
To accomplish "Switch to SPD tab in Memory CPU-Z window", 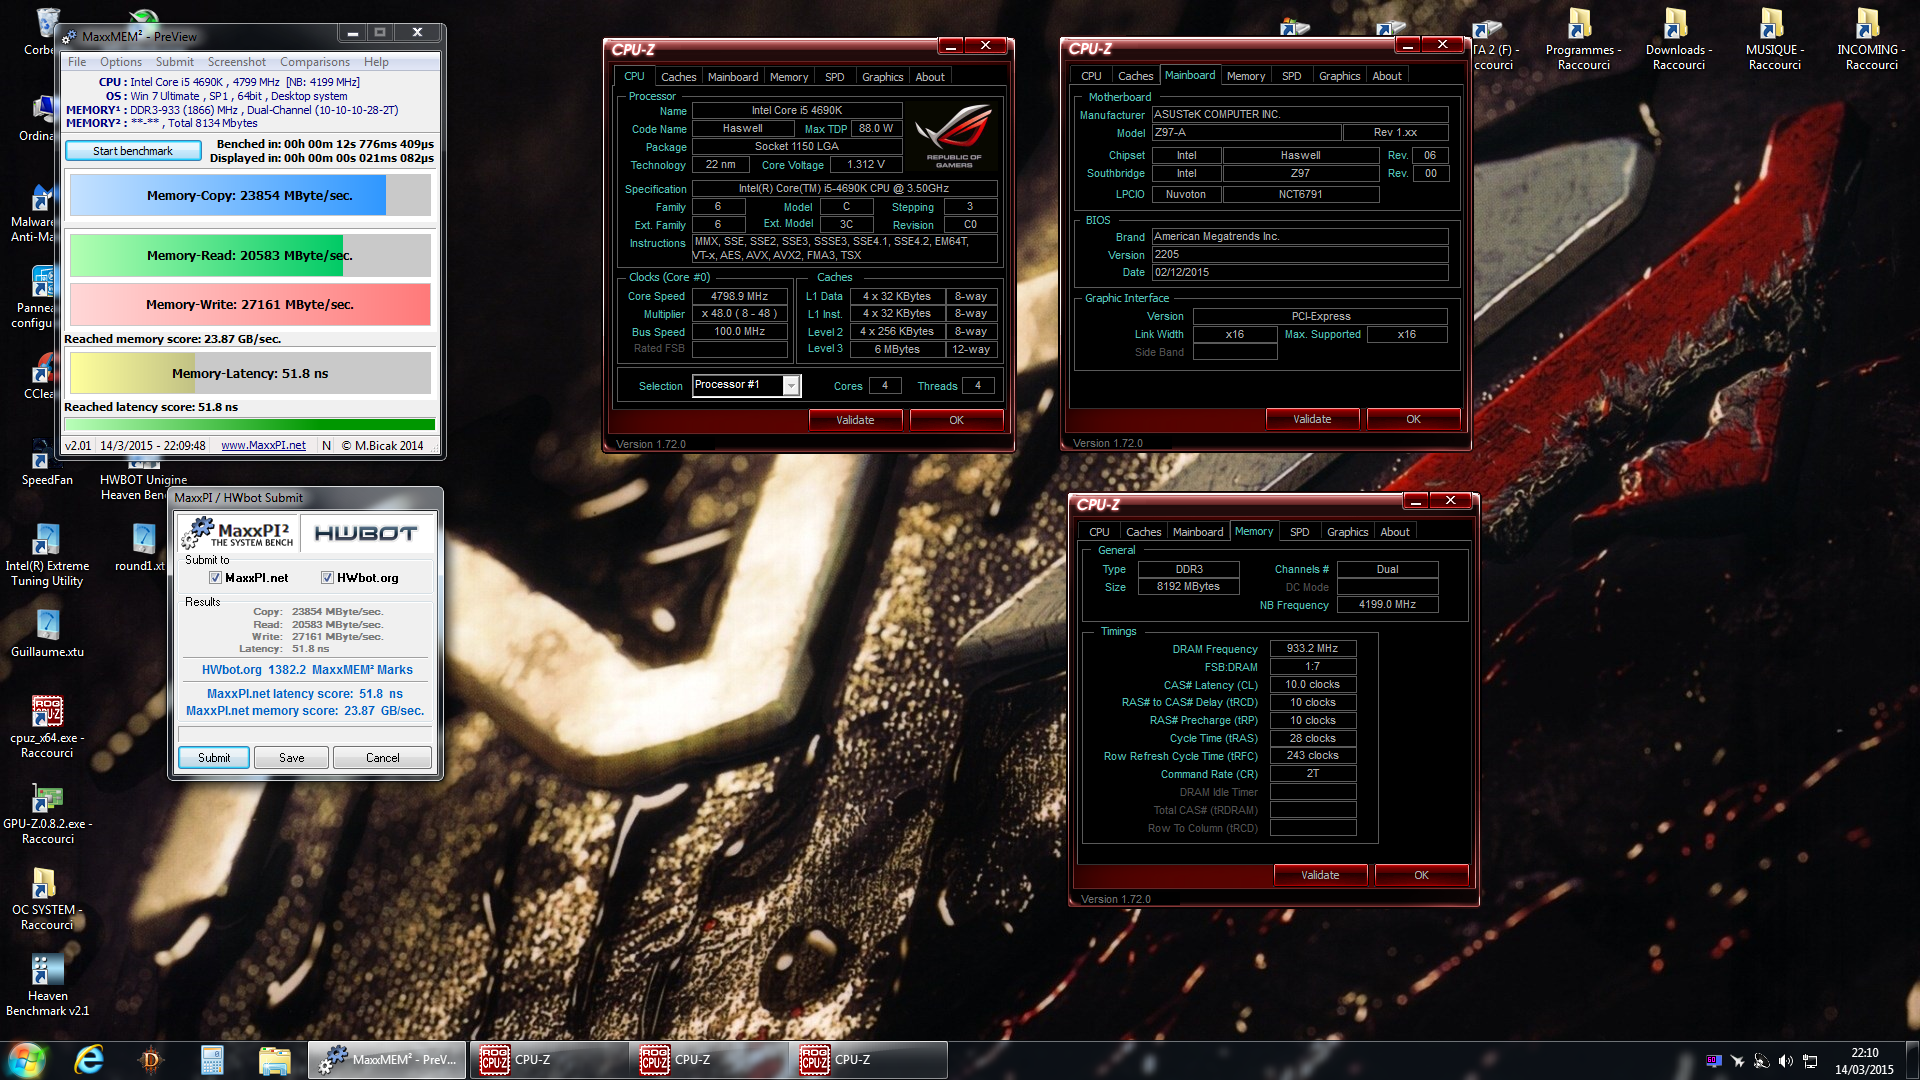I will point(1299,532).
